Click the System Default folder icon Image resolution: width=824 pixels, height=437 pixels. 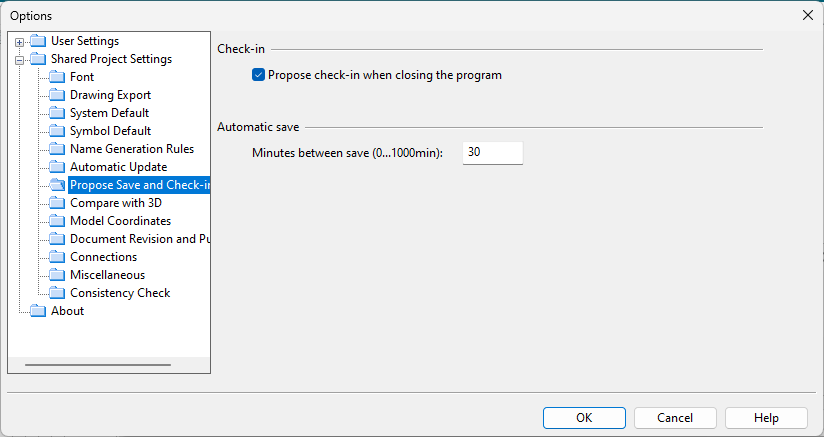tap(58, 113)
